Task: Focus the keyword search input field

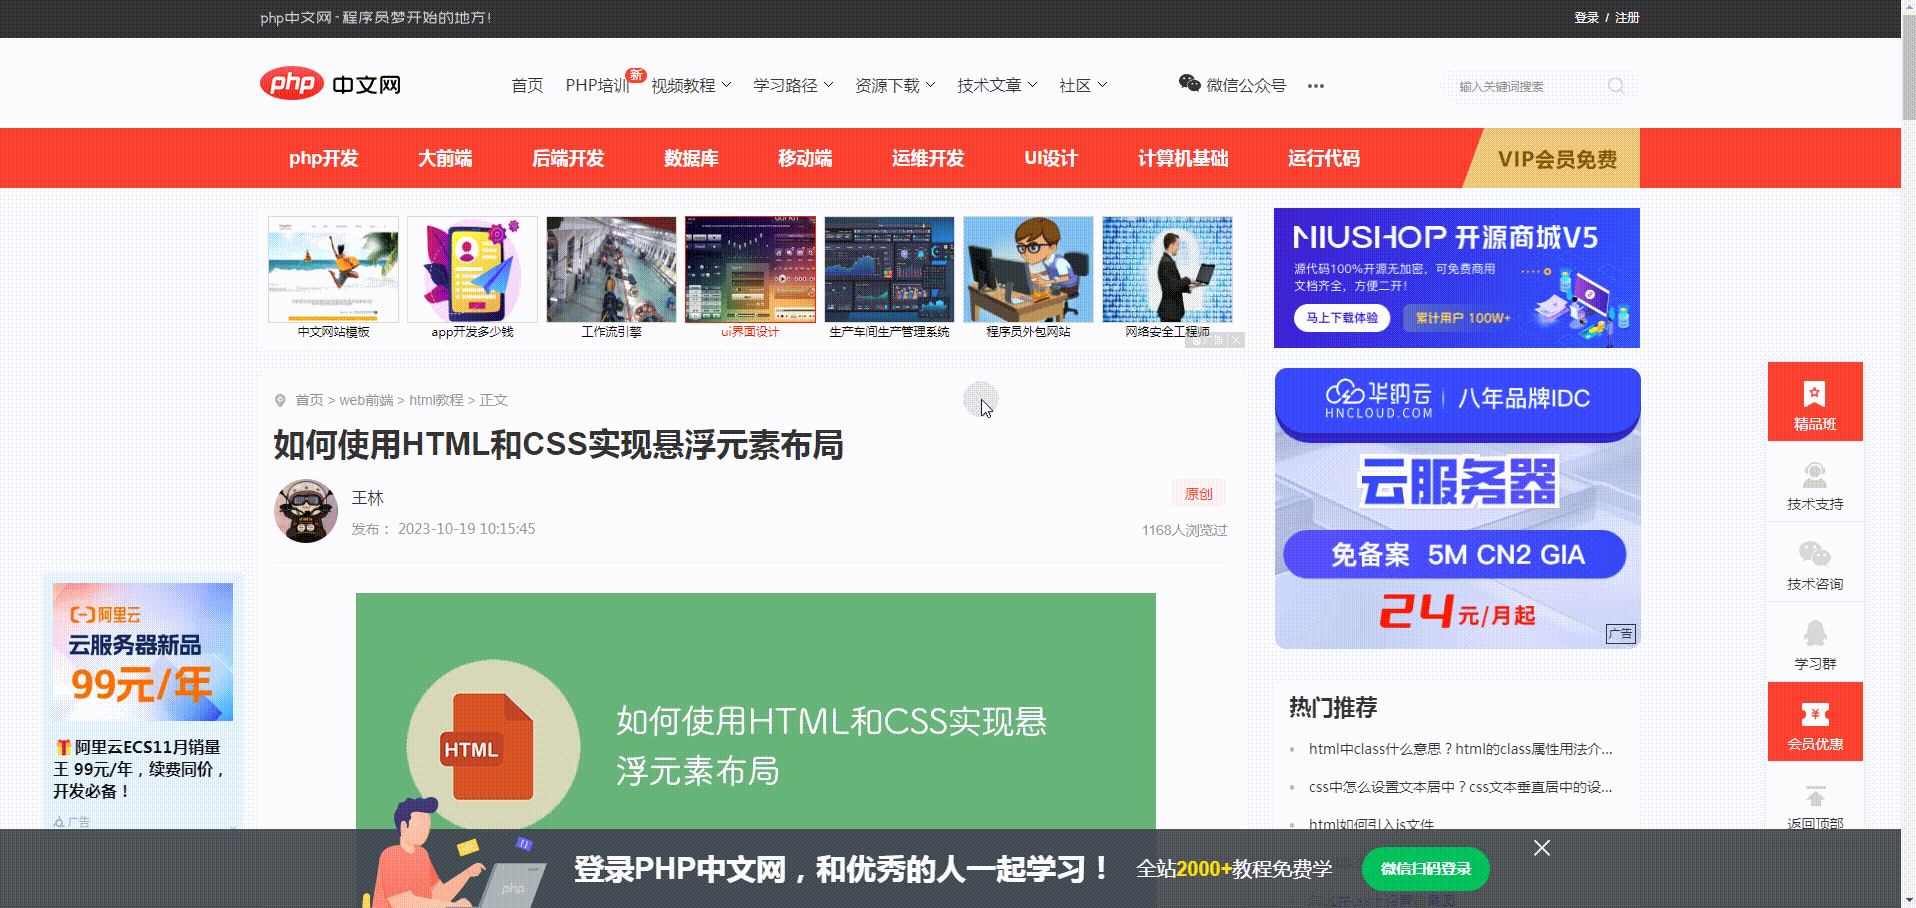Action: 1525,87
